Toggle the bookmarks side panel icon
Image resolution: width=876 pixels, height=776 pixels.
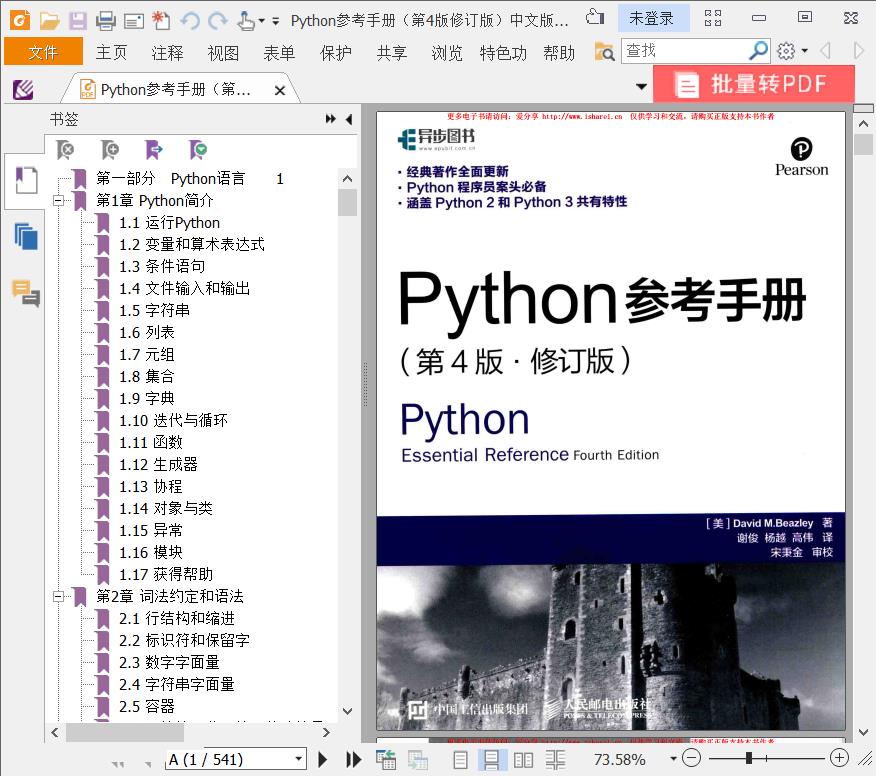(x=26, y=180)
